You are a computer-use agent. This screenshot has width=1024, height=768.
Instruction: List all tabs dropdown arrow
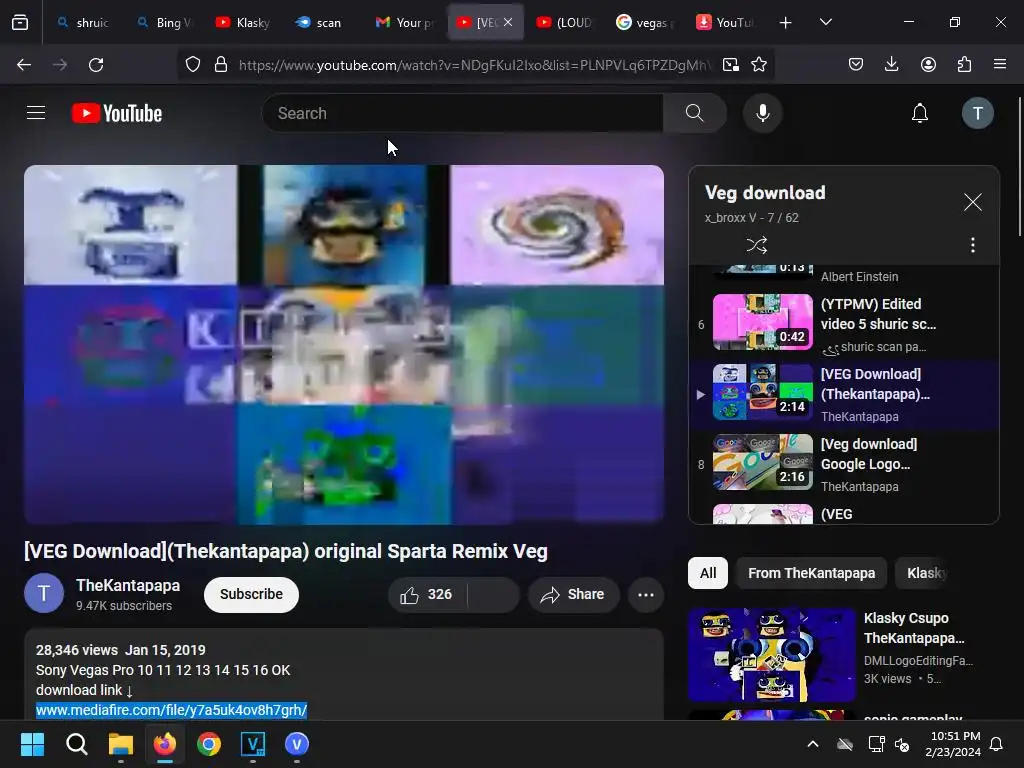[825, 22]
